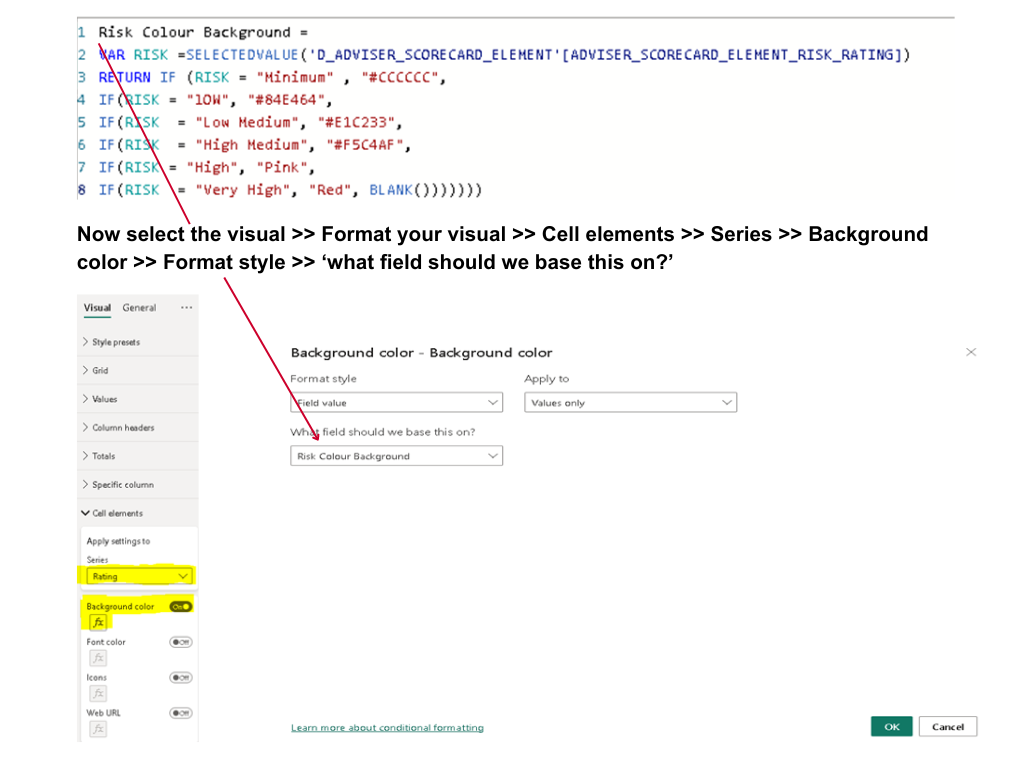Switch to the General tab
Screen dimensions: 1024x768
[139, 308]
